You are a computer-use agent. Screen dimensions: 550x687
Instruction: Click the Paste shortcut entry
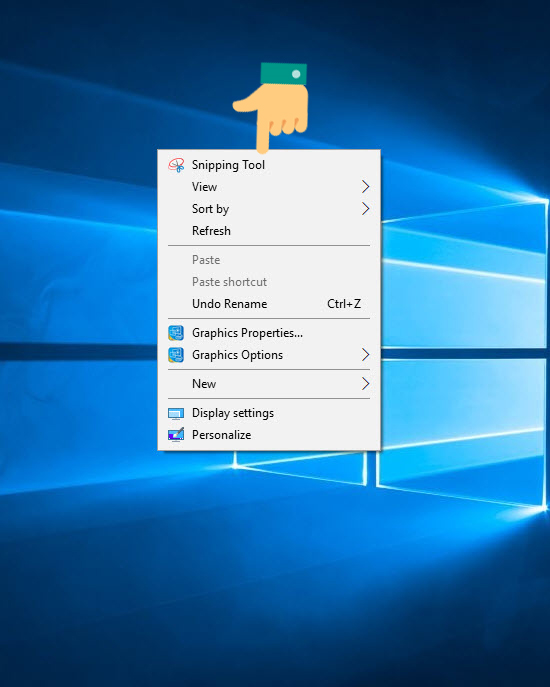pyautogui.click(x=269, y=282)
